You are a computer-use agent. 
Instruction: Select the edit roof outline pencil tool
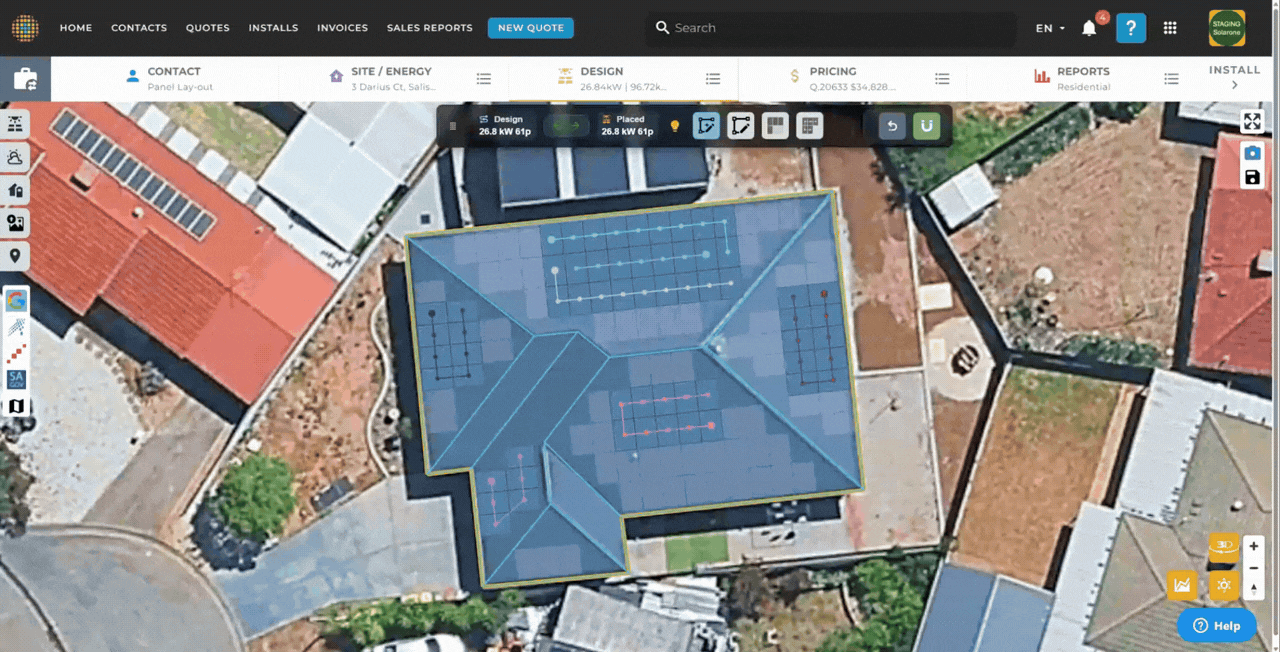(741, 126)
